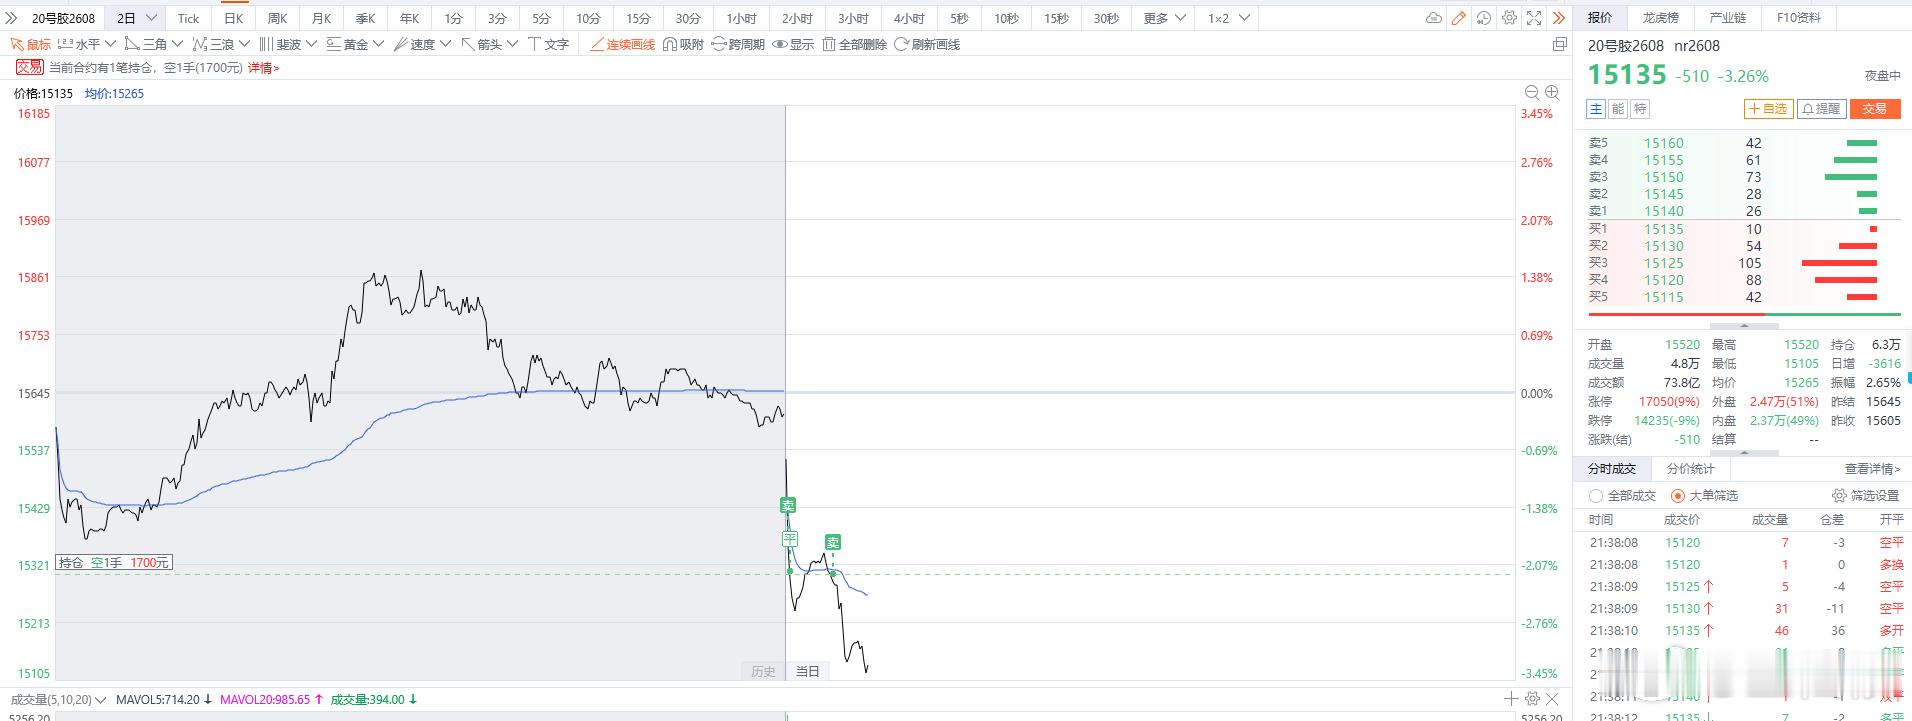Image resolution: width=1912 pixels, height=721 pixels.
Task: Open 查看详情> link in trades panel
Action: 1872,468
